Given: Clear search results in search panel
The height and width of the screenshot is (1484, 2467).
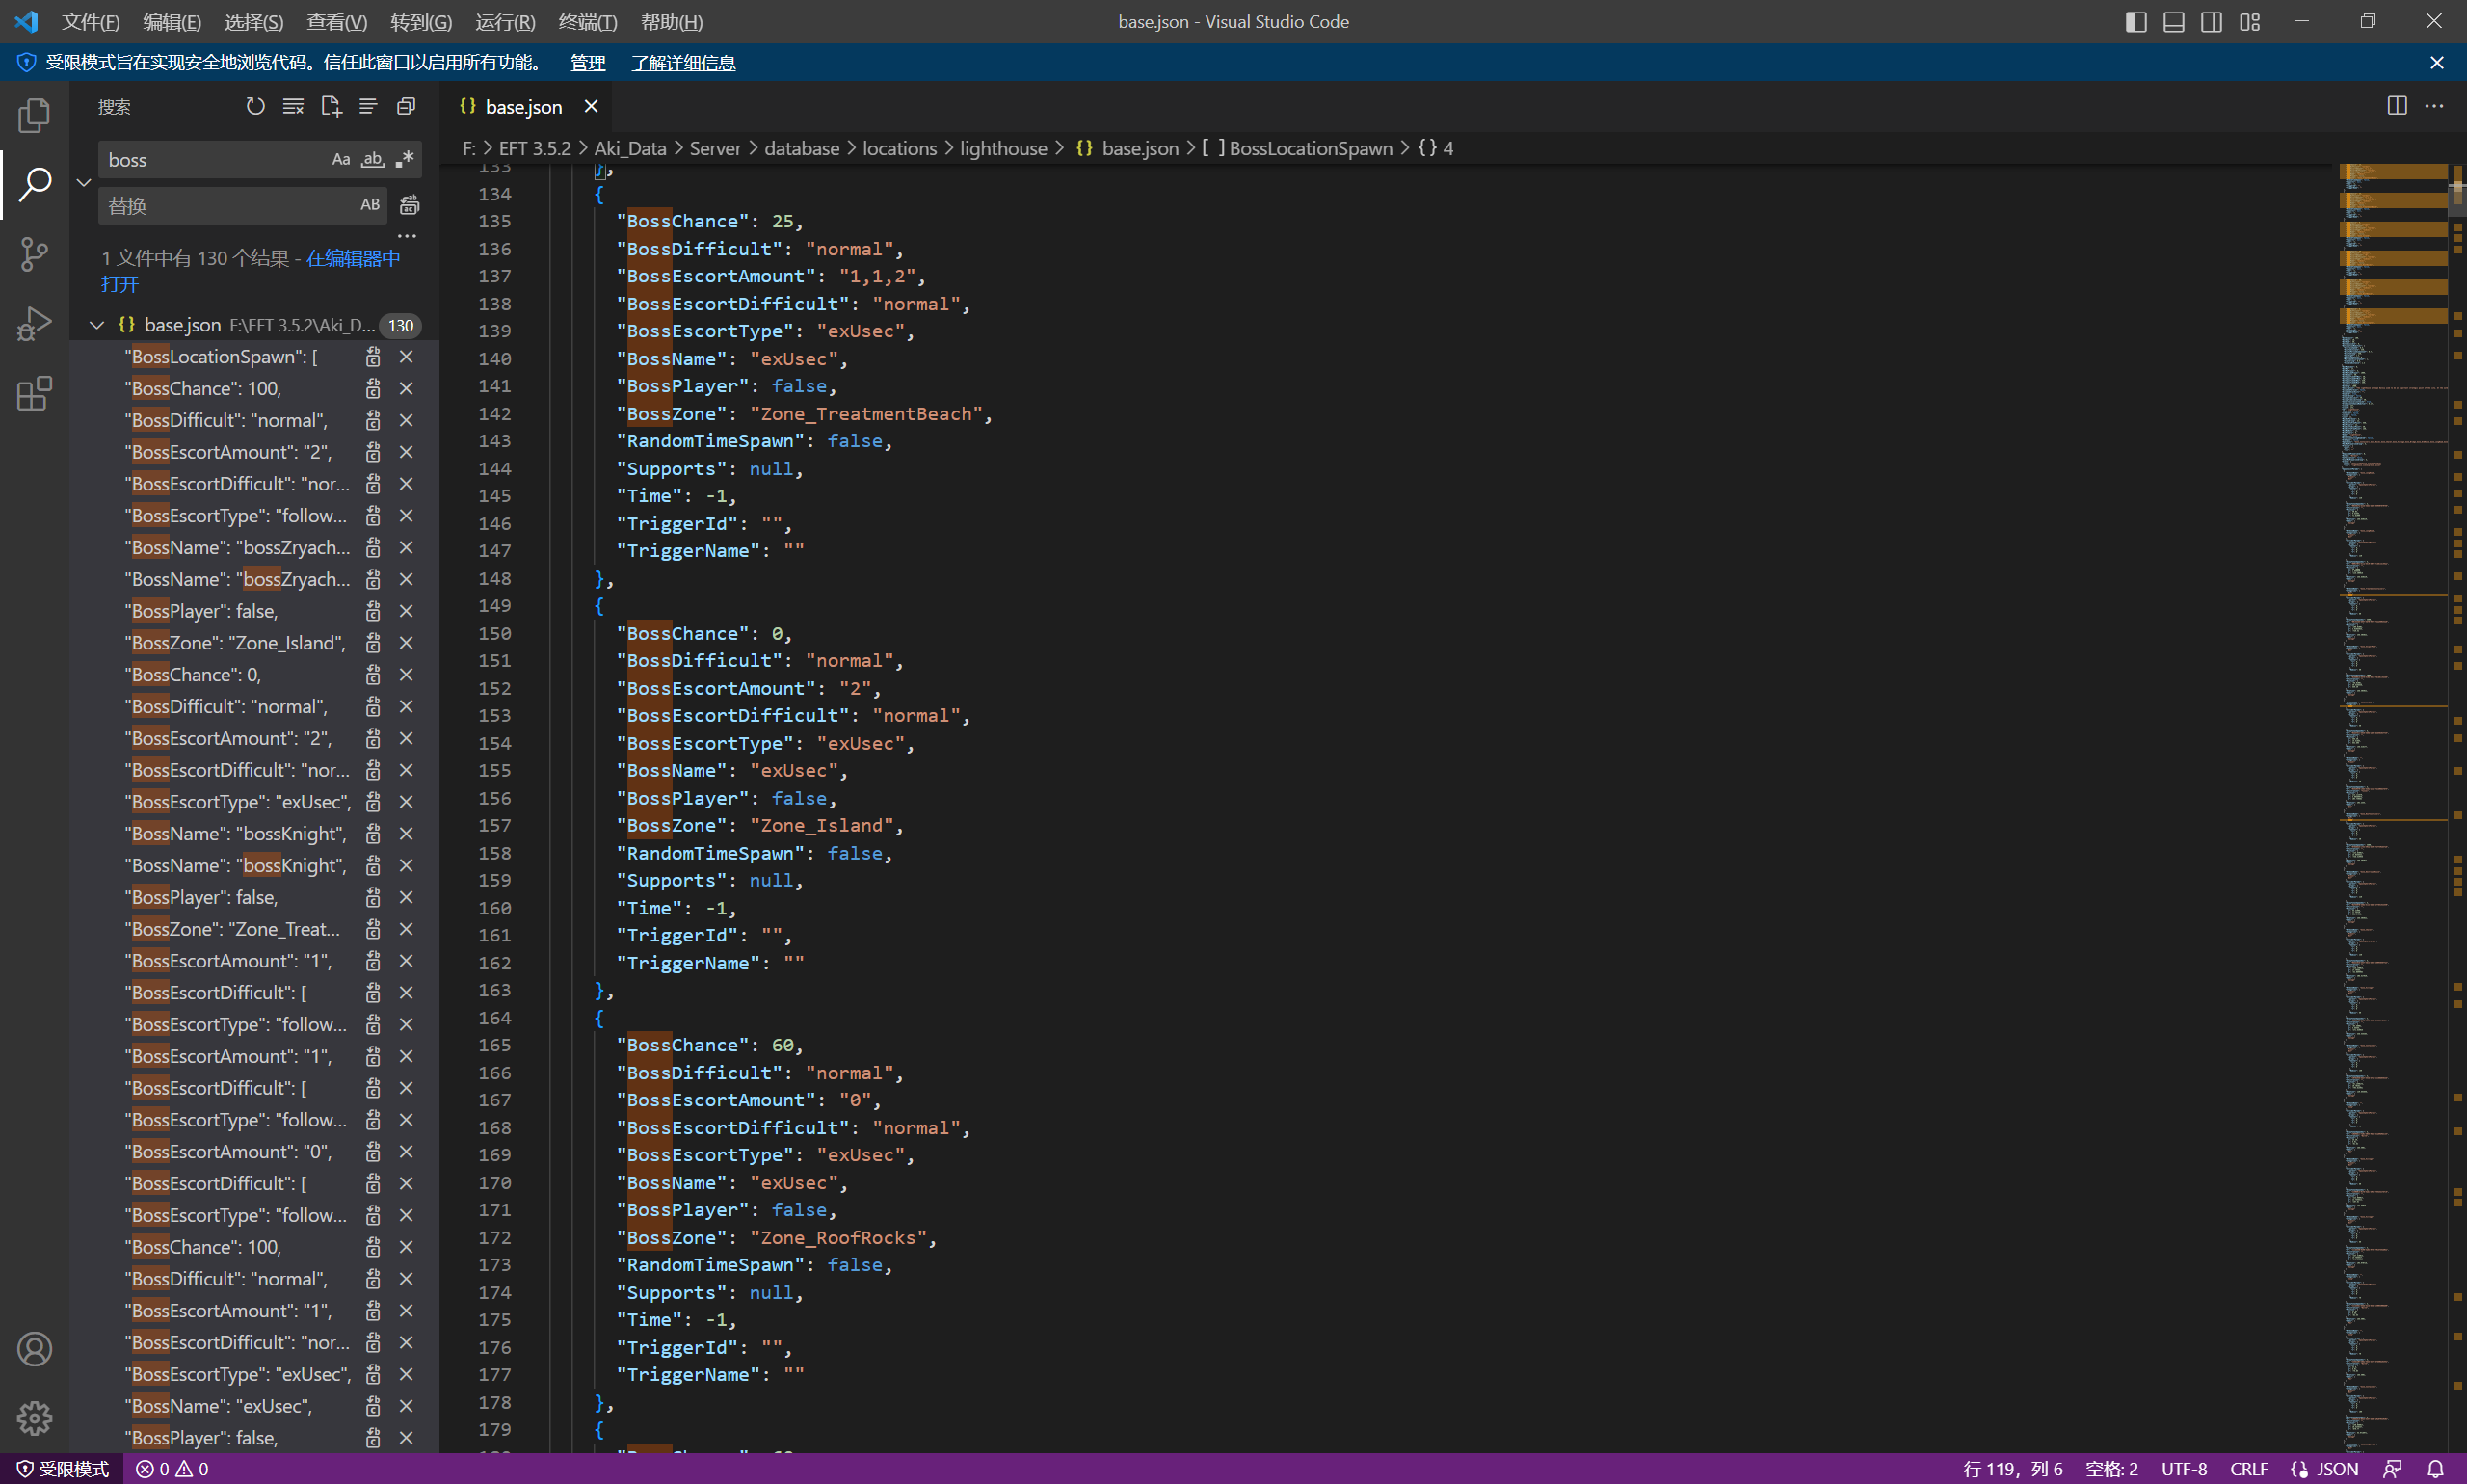Looking at the screenshot, I should tap(293, 106).
